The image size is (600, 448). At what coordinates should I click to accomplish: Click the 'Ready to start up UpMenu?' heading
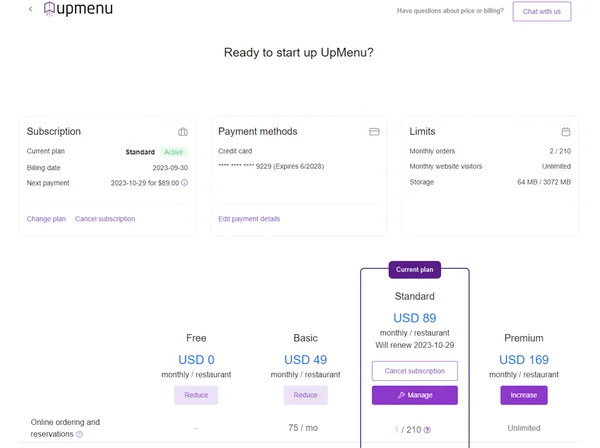(x=298, y=52)
